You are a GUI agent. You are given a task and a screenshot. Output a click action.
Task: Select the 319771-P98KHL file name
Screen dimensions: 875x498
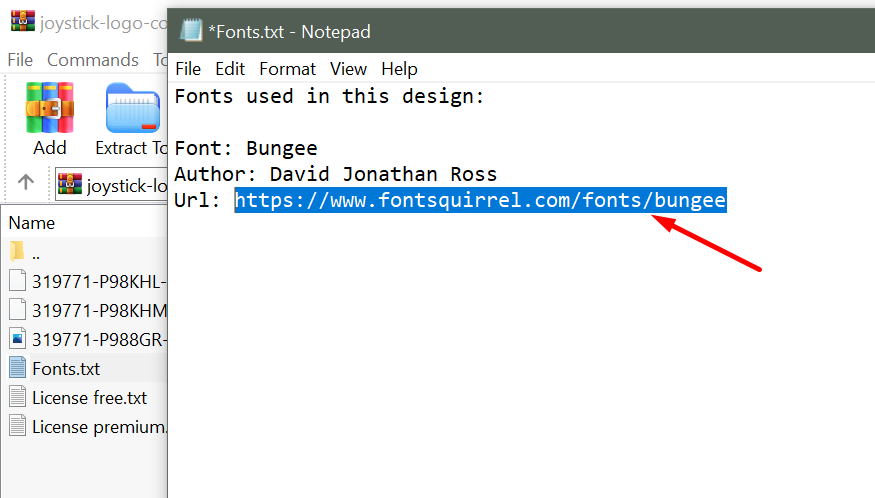(x=99, y=281)
